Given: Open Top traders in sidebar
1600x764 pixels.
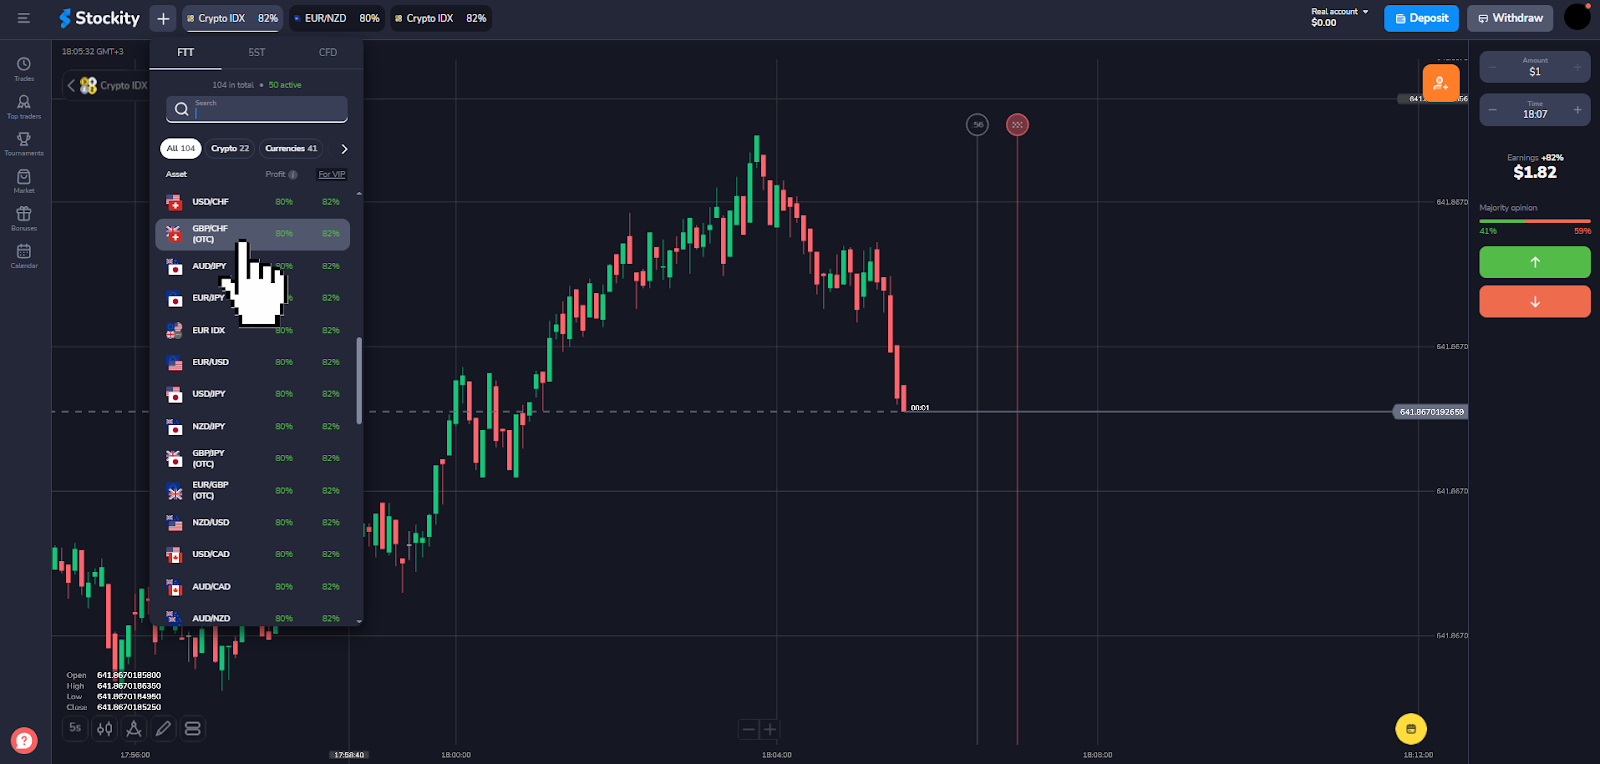Looking at the screenshot, I should point(24,107).
